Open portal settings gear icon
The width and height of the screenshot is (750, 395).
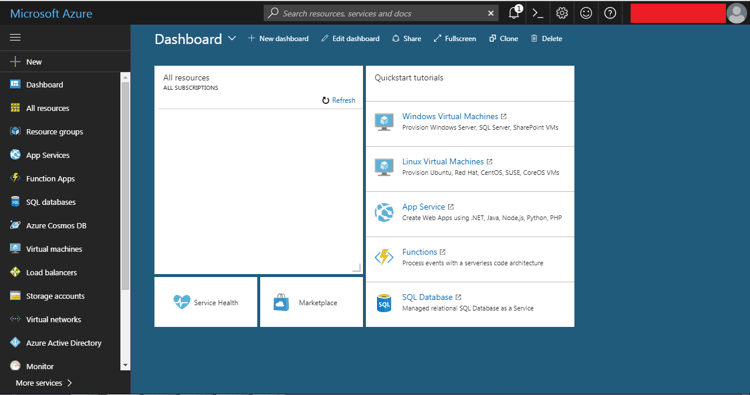point(562,13)
